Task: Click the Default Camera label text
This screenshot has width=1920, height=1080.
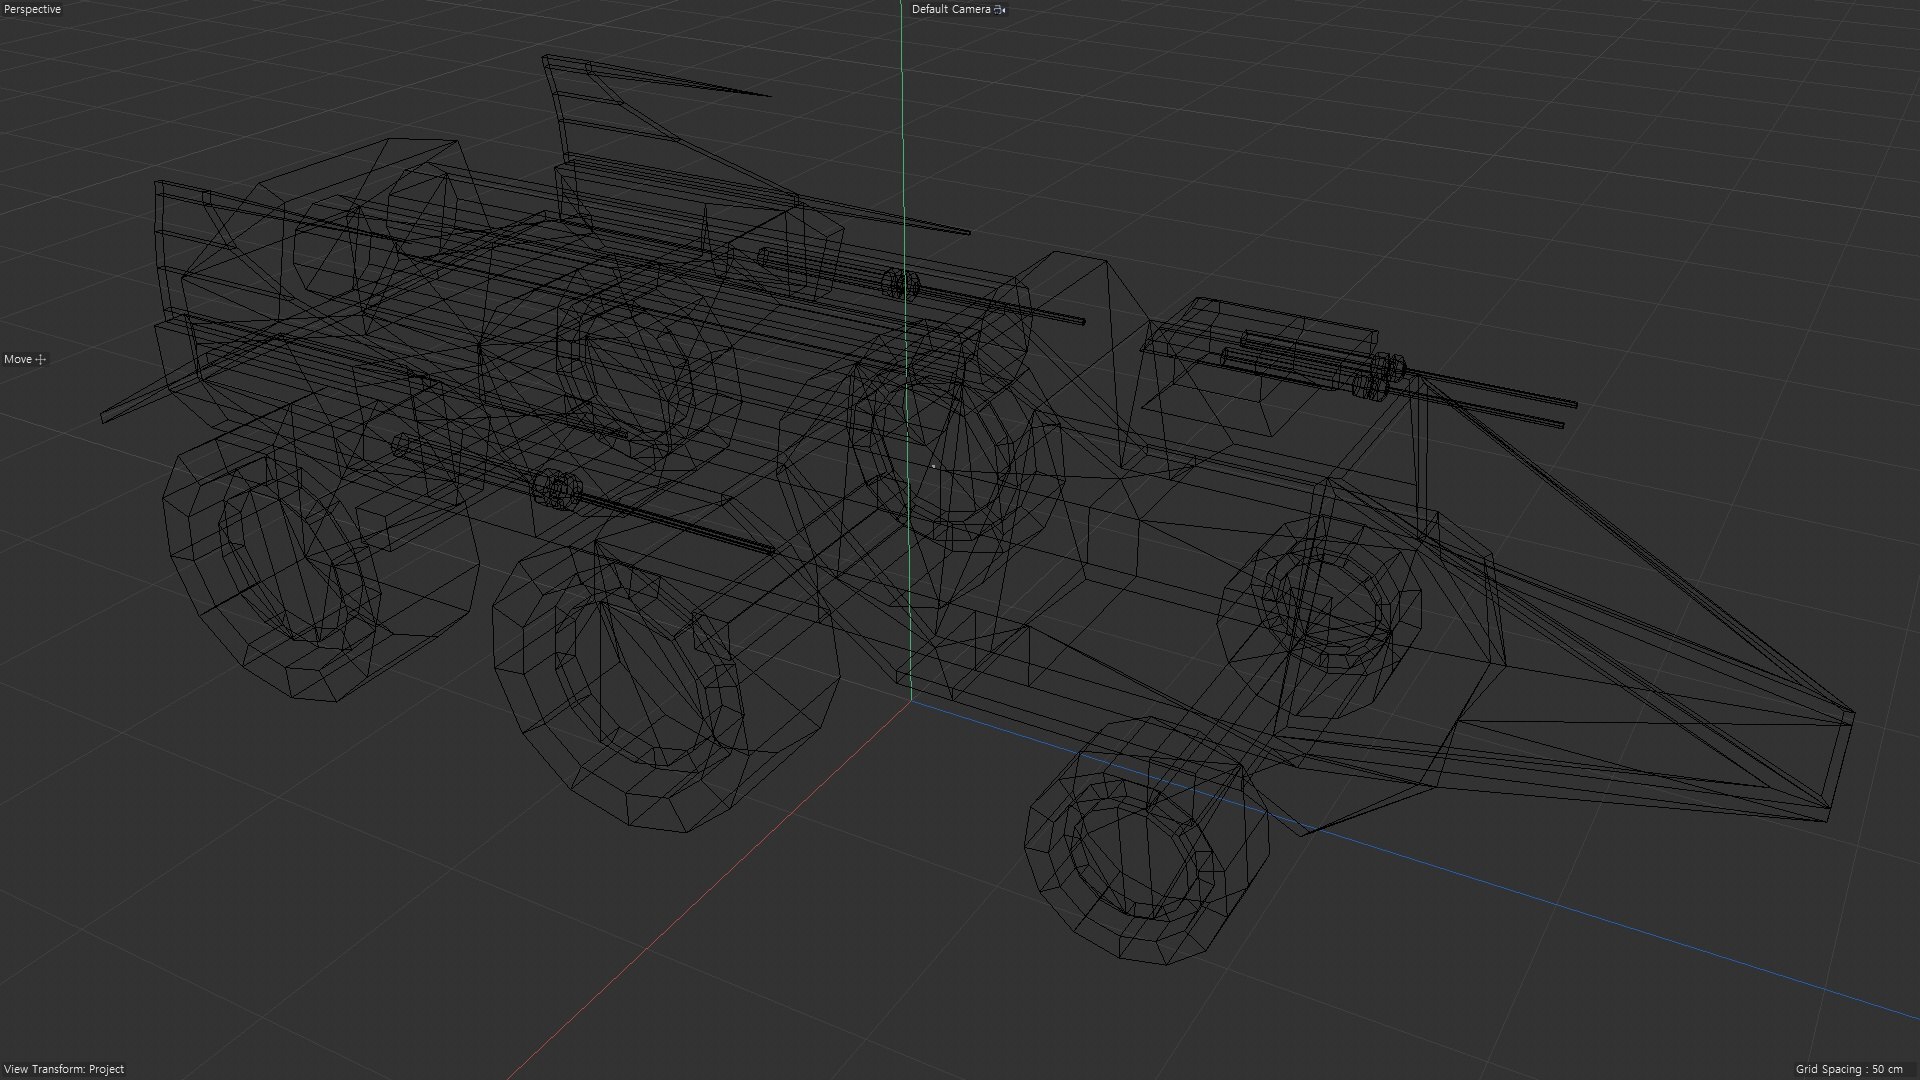Action: tap(951, 9)
